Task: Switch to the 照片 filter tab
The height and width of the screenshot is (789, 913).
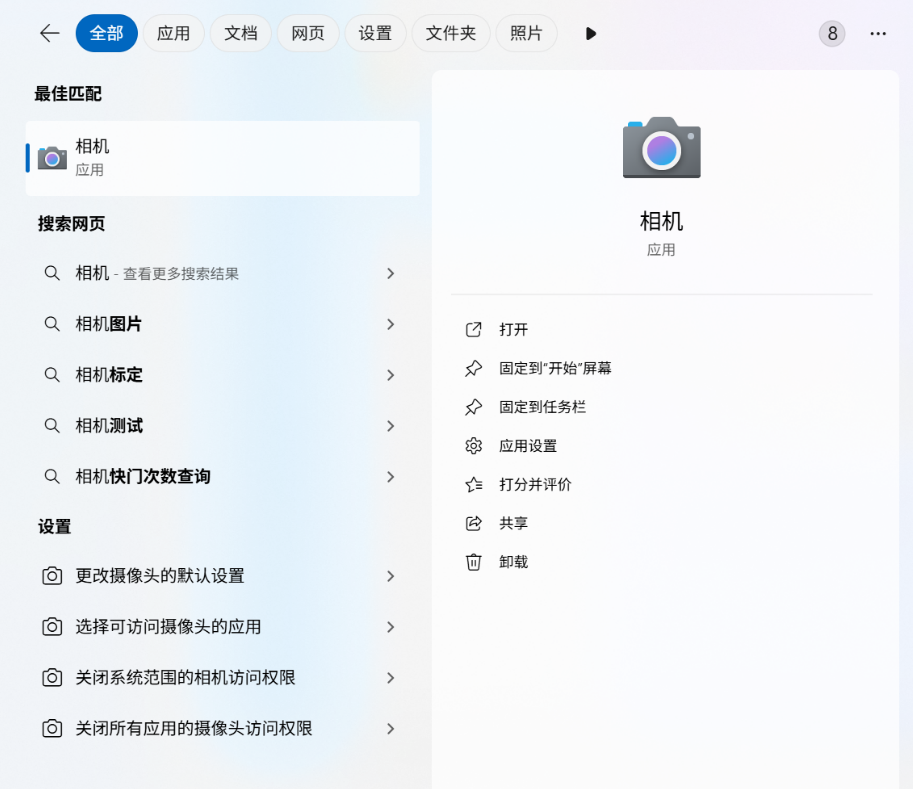Action: (x=526, y=33)
